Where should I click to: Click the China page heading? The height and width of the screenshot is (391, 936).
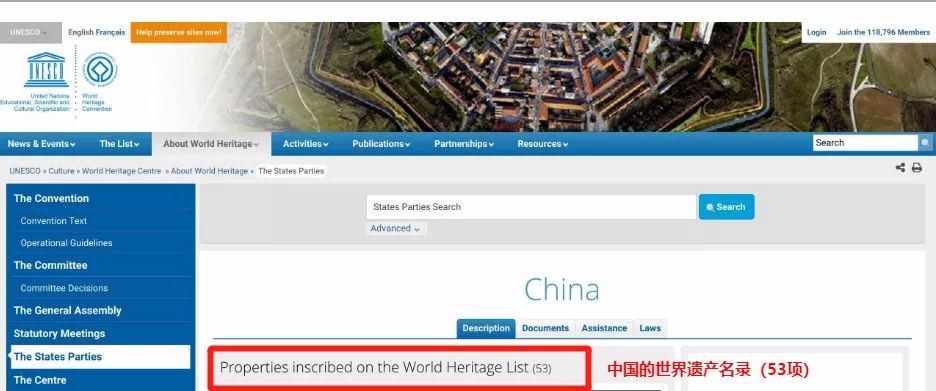click(562, 290)
